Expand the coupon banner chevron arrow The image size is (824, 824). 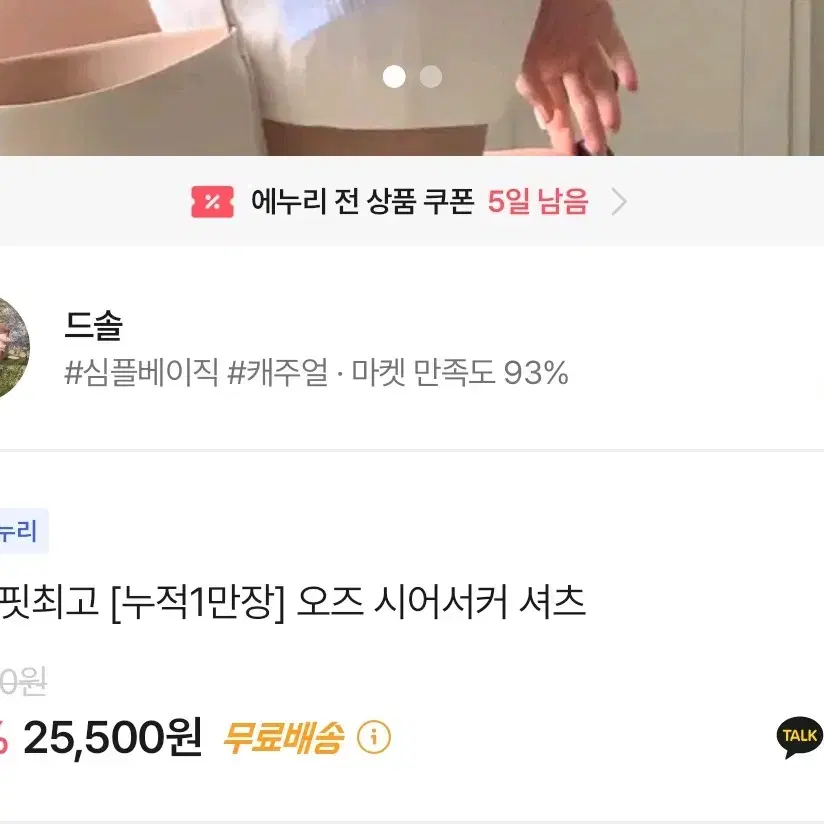click(619, 202)
